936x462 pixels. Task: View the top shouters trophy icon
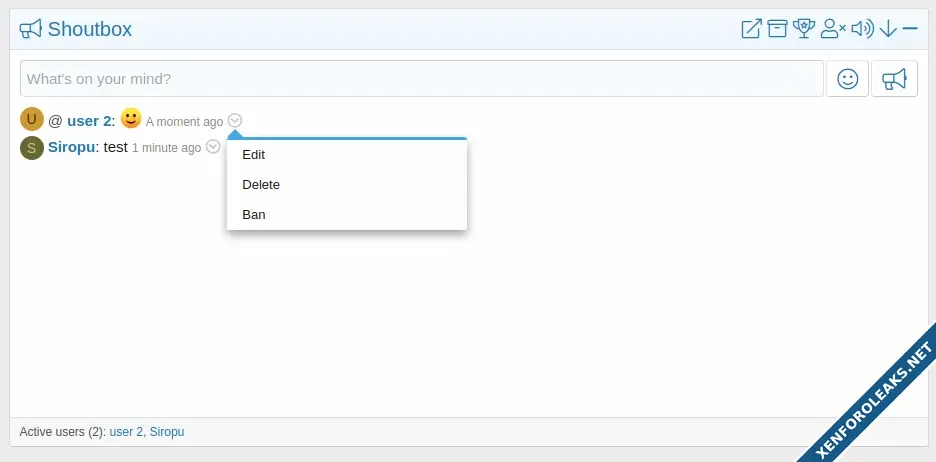[x=804, y=29]
